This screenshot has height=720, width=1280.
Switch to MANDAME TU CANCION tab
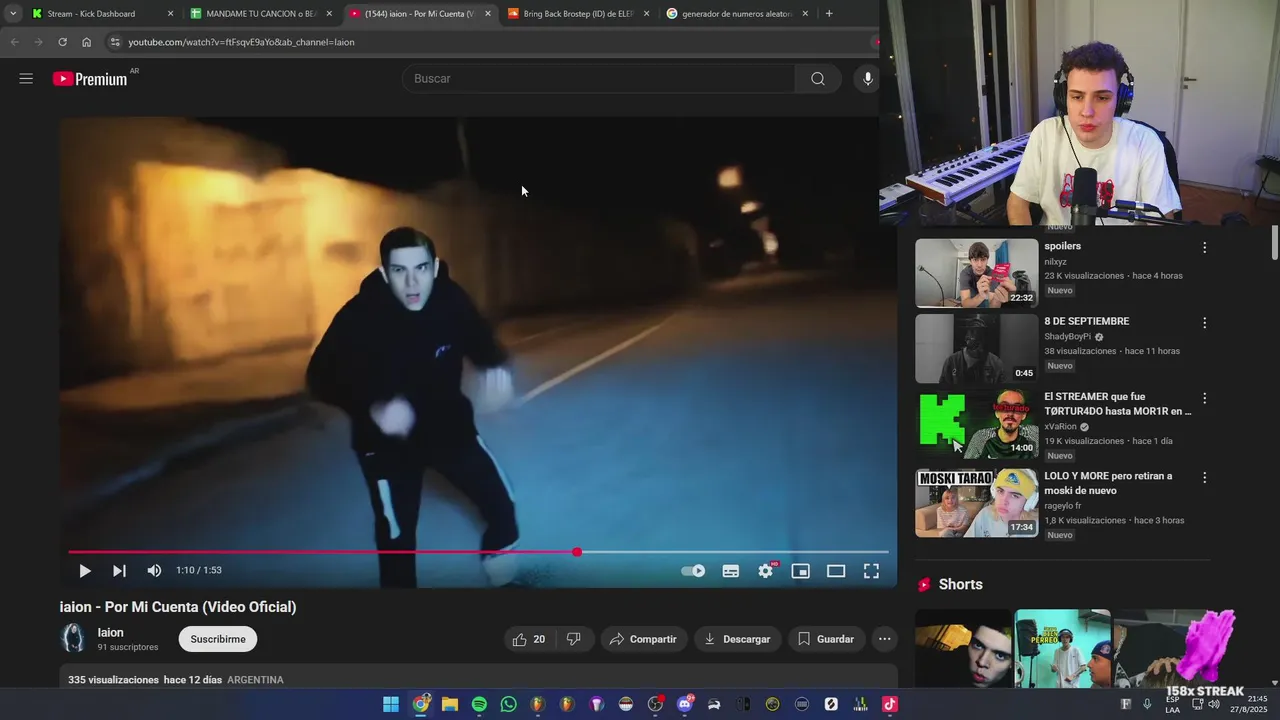(260, 14)
